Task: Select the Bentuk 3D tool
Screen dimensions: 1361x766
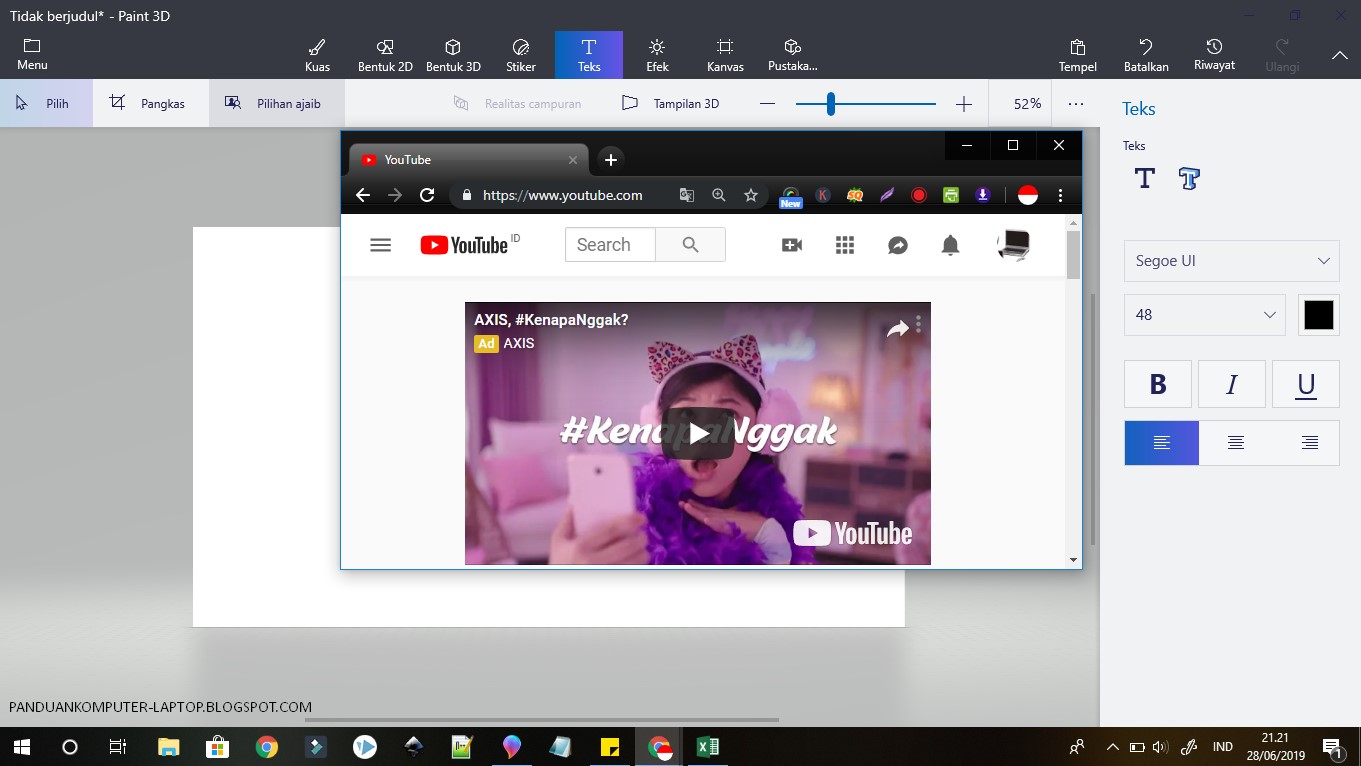Action: coord(452,54)
